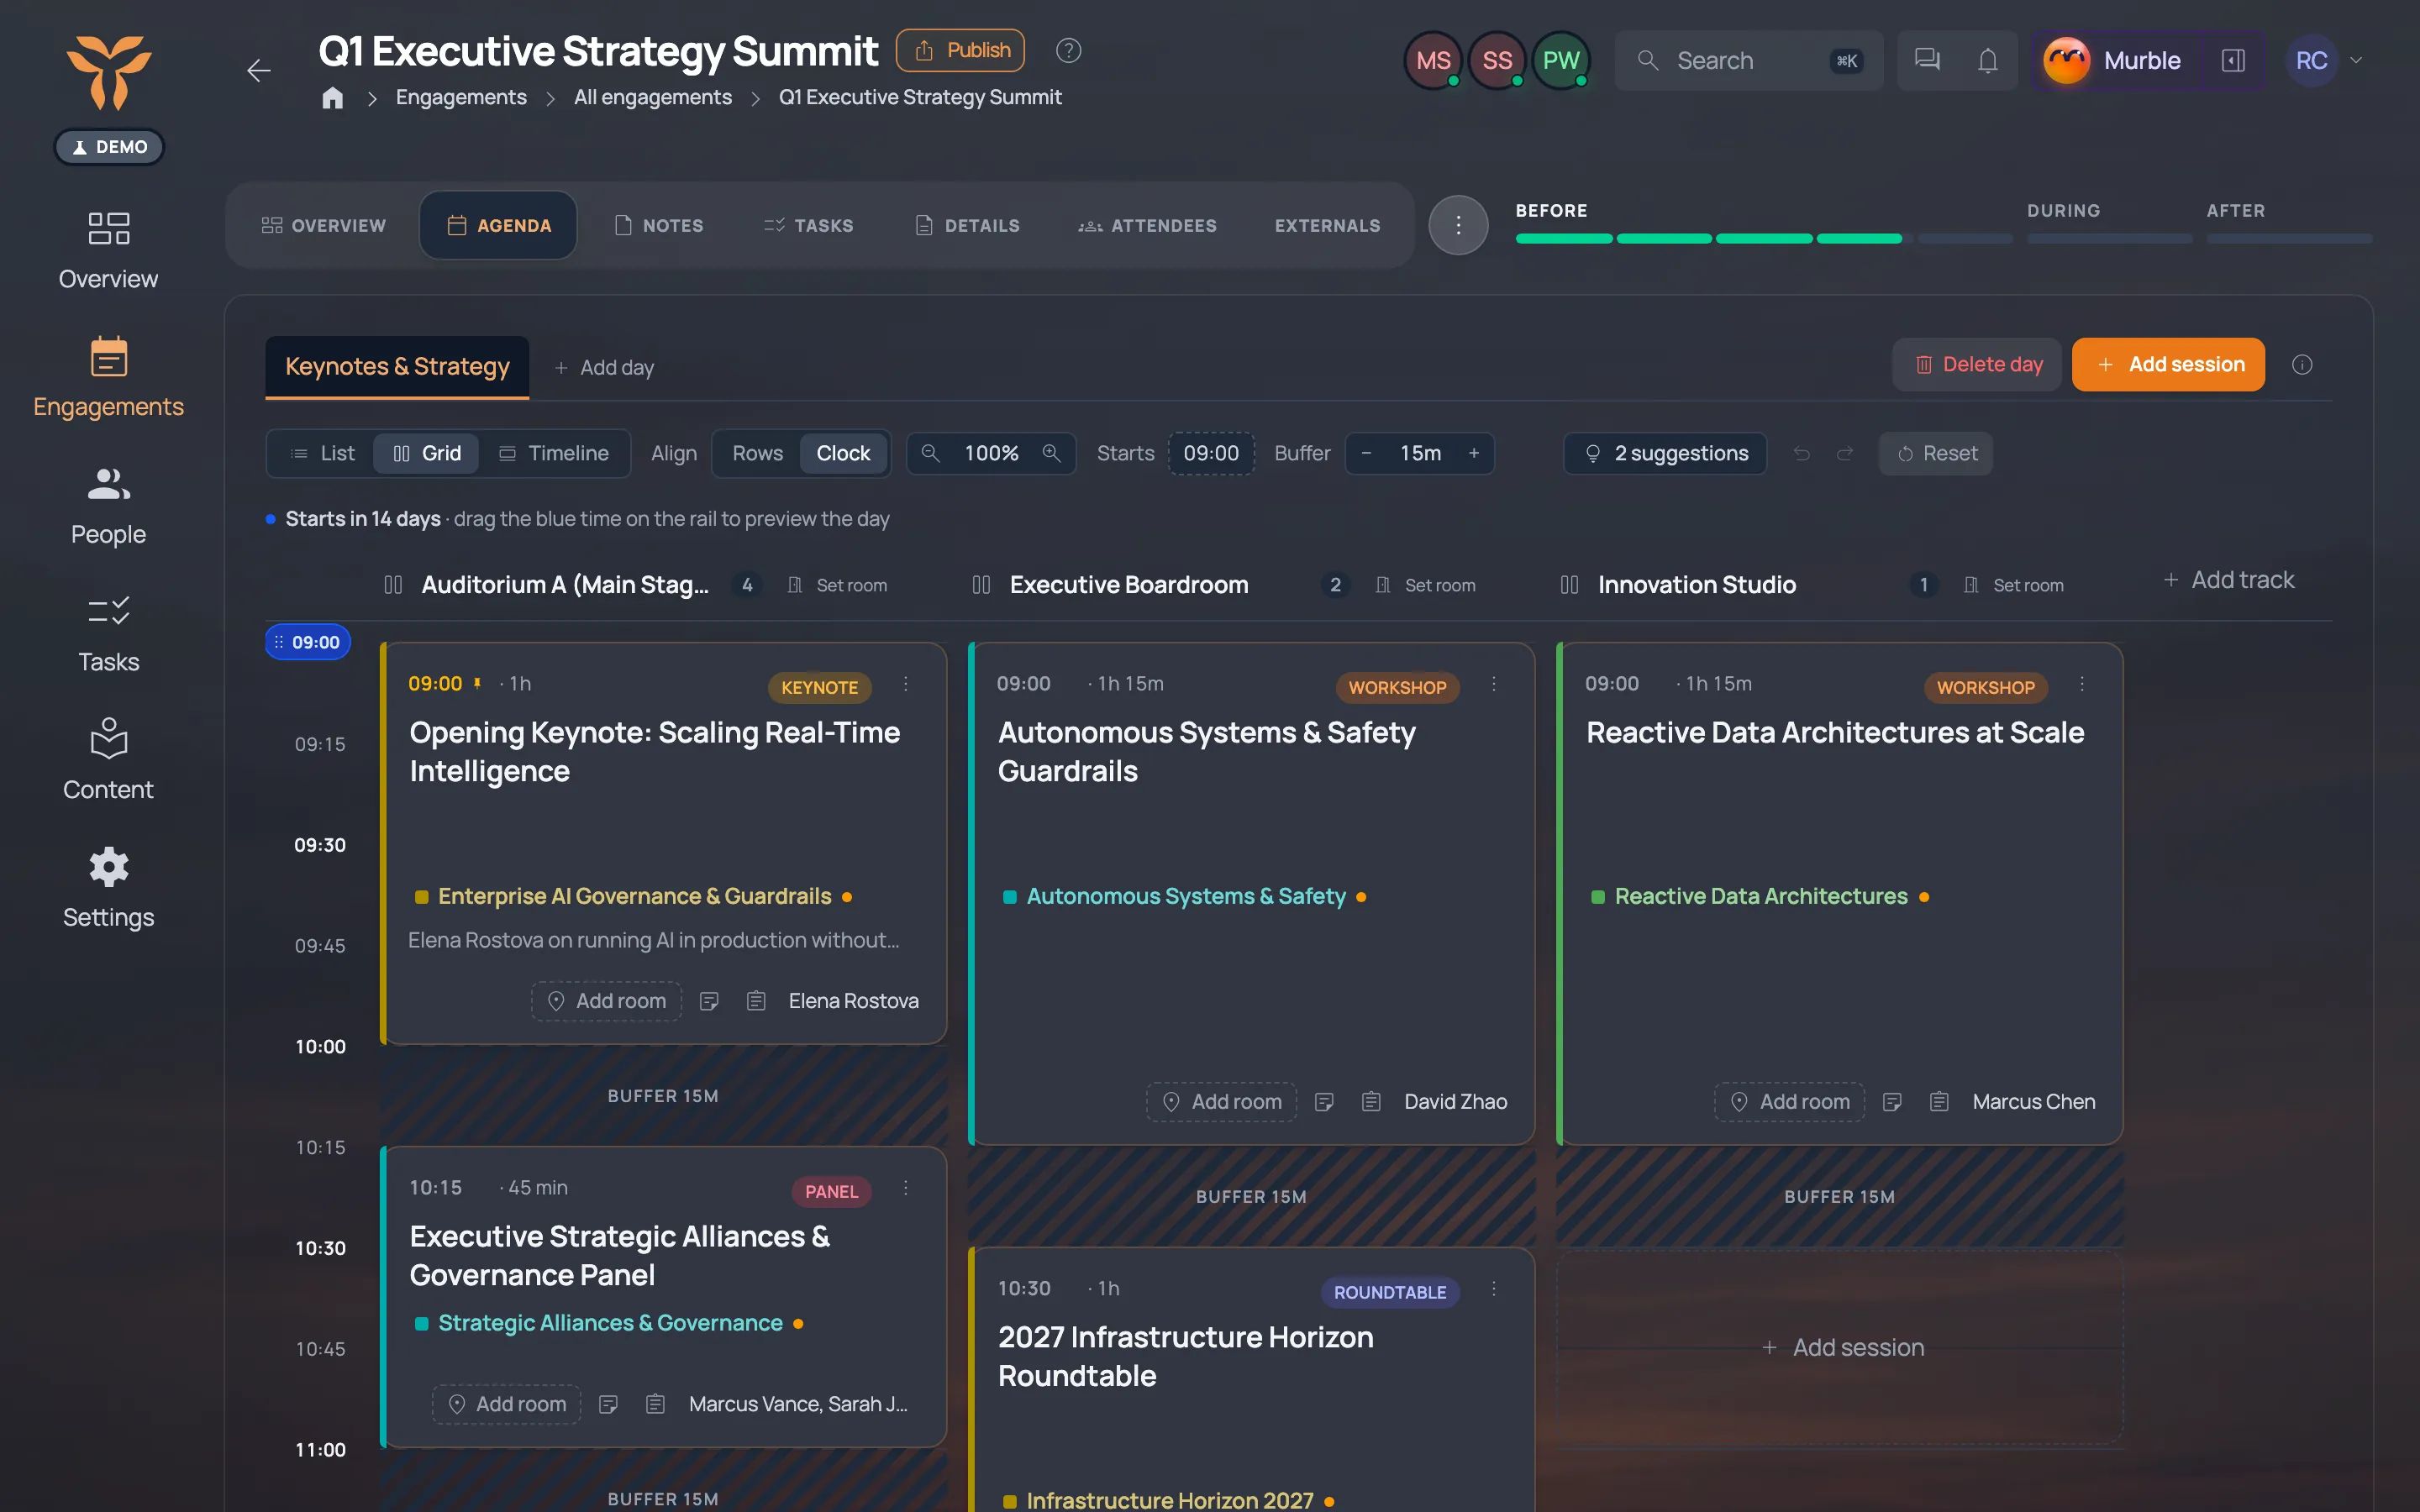This screenshot has width=2420, height=1512.
Task: Switch to the Overview tab
Action: (x=323, y=225)
